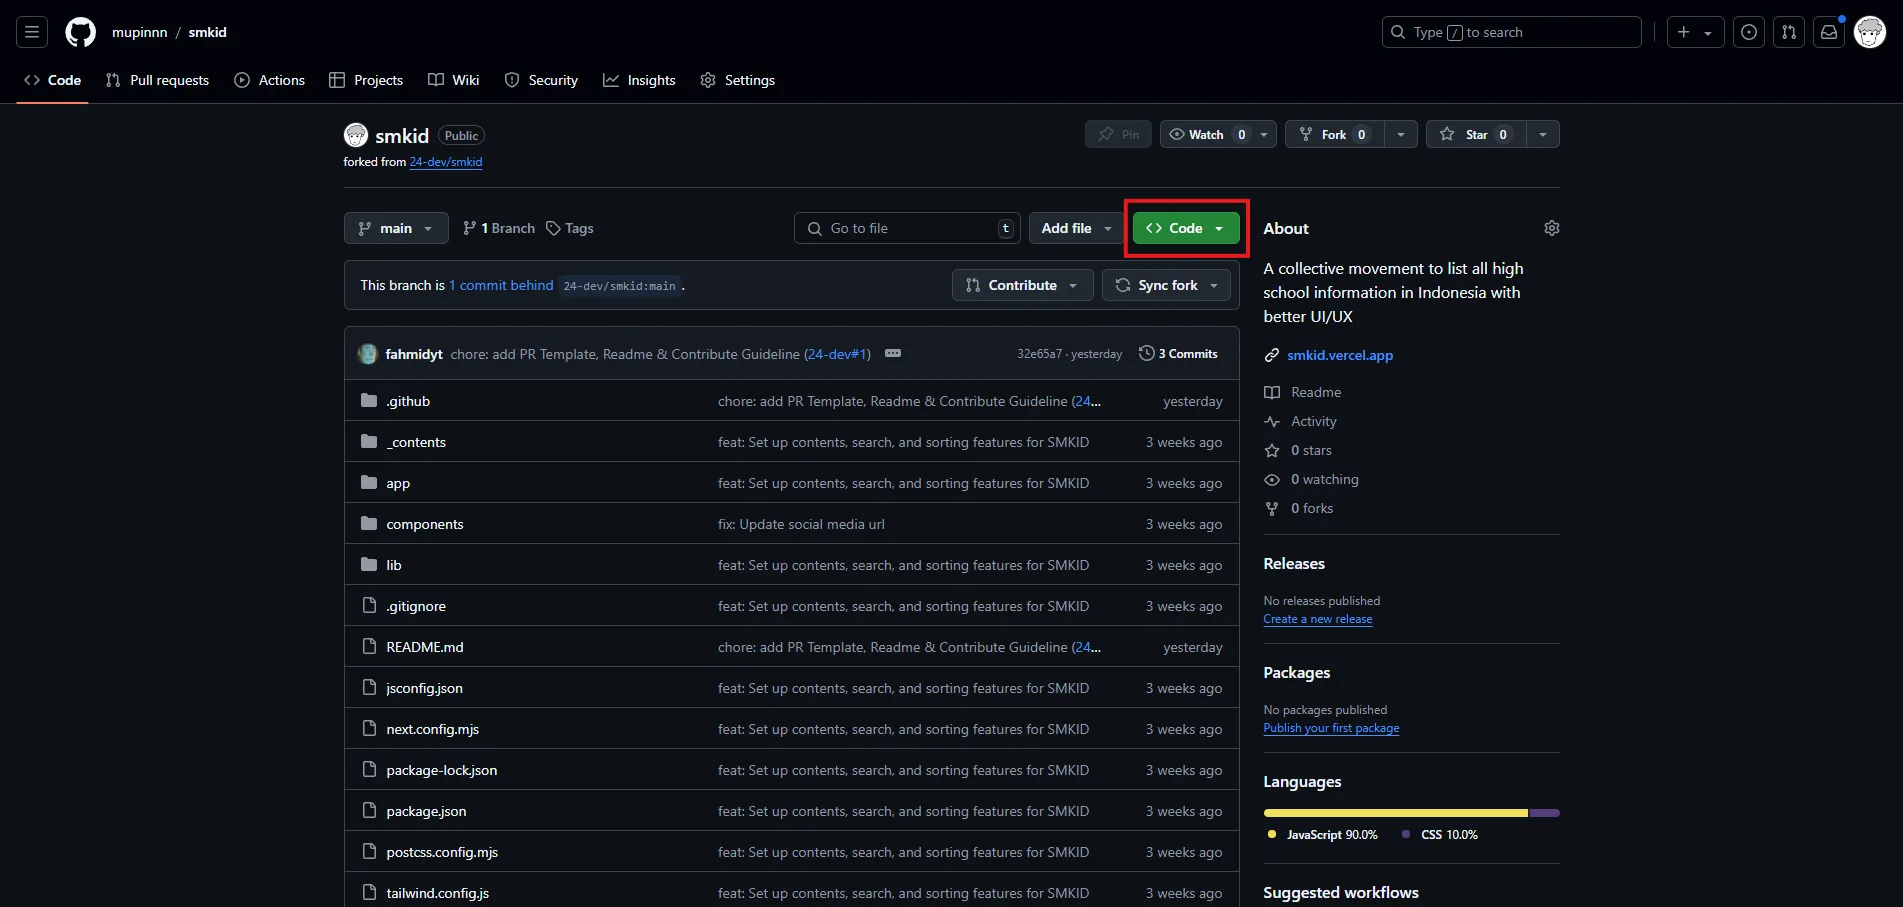The height and width of the screenshot is (907, 1903).
Task: Focus the Type / to search box
Action: (1511, 32)
